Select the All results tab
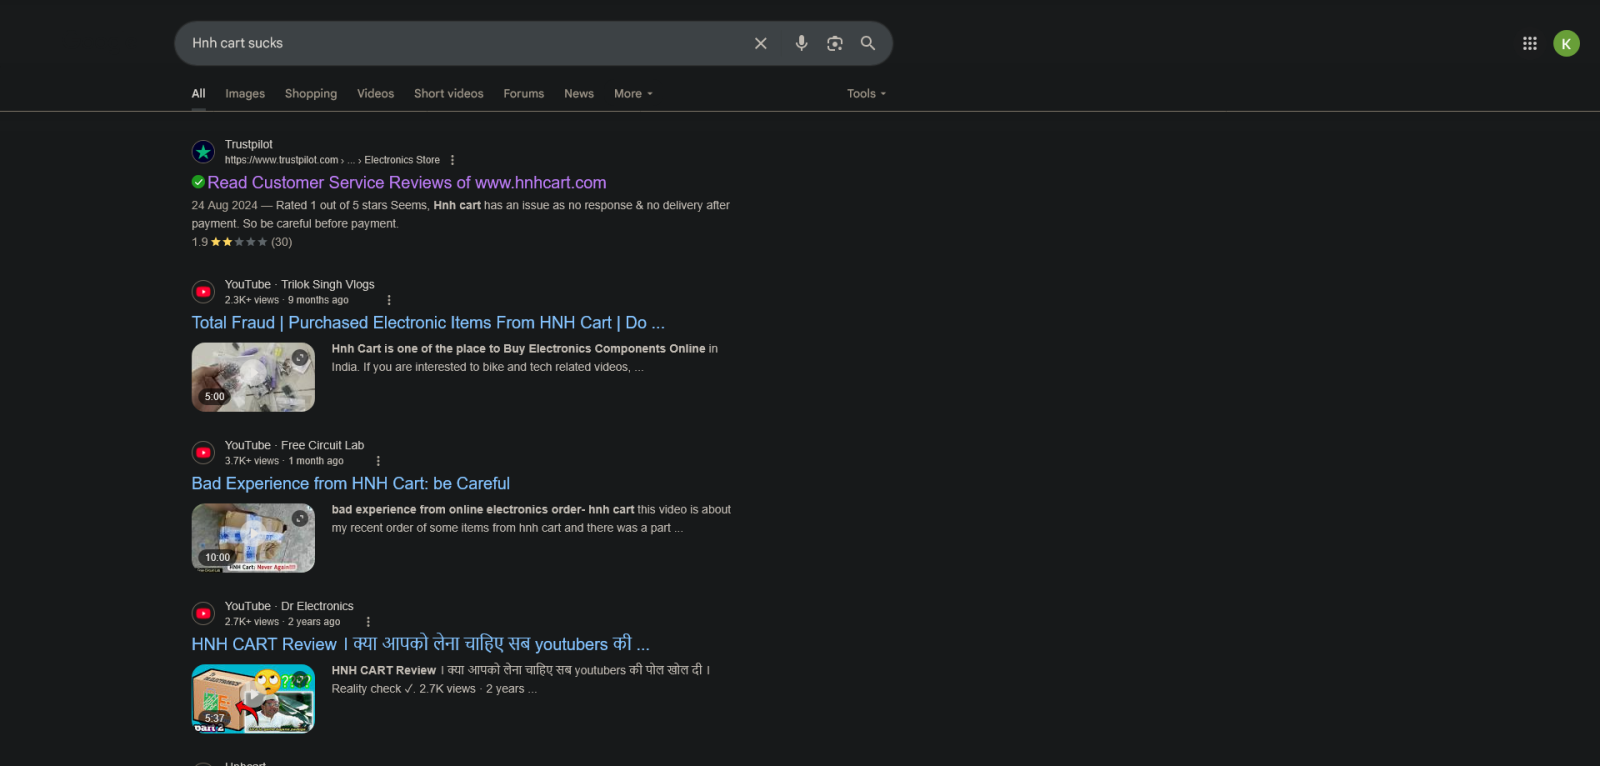This screenshot has width=1600, height=766. coord(198,93)
